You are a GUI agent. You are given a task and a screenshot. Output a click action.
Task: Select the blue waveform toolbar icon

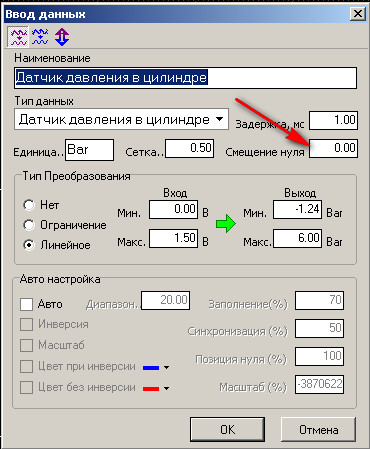tap(40, 37)
